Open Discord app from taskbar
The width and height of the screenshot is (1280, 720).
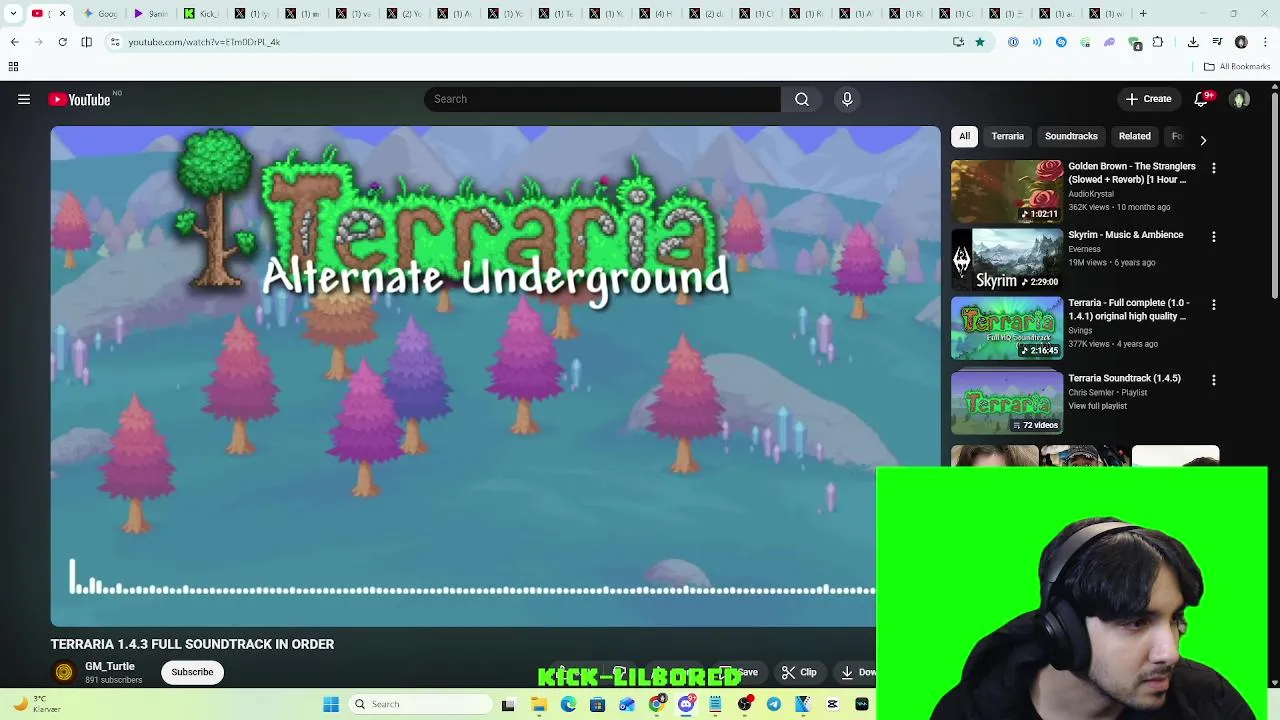(686, 704)
